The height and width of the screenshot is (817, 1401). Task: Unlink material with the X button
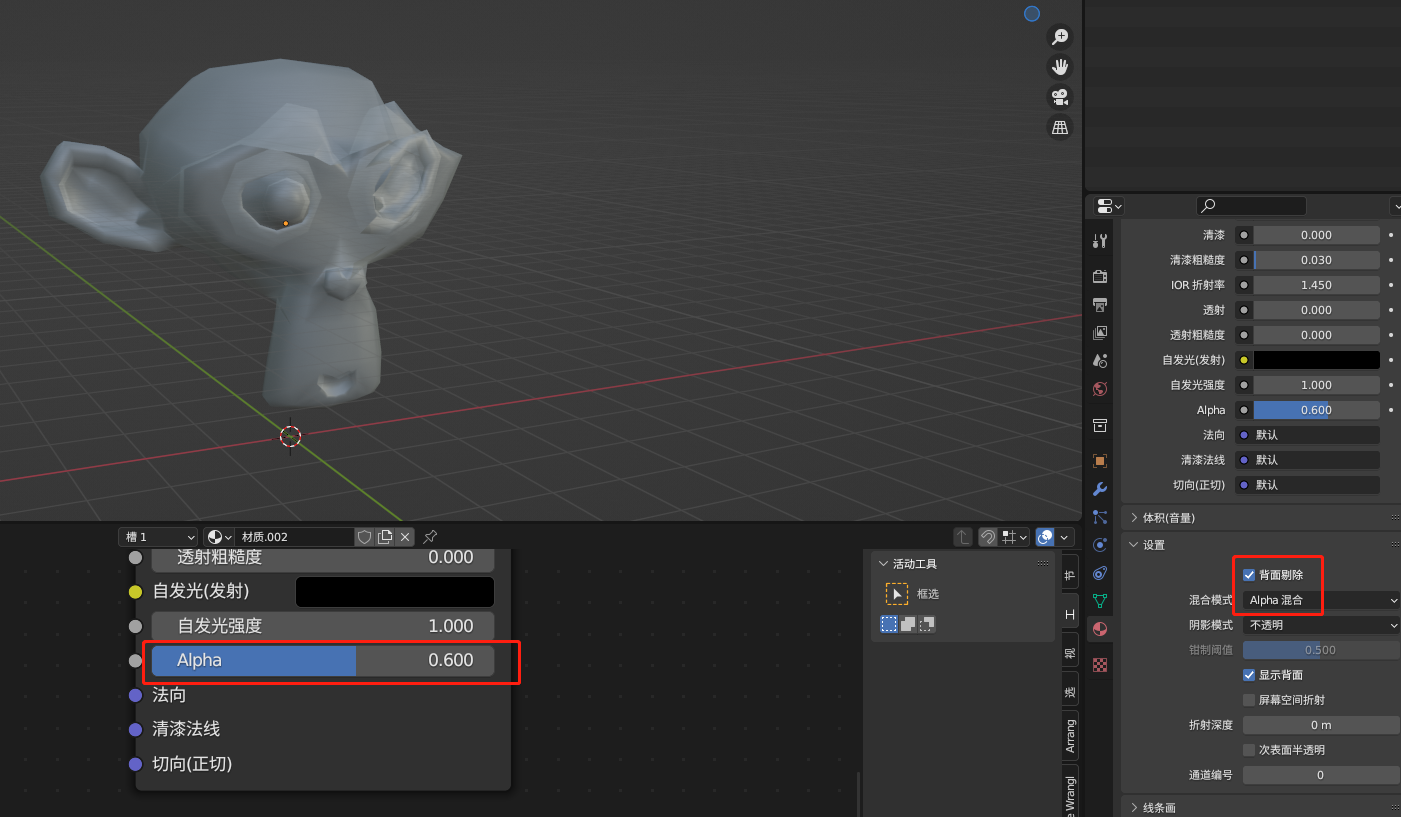pos(405,537)
